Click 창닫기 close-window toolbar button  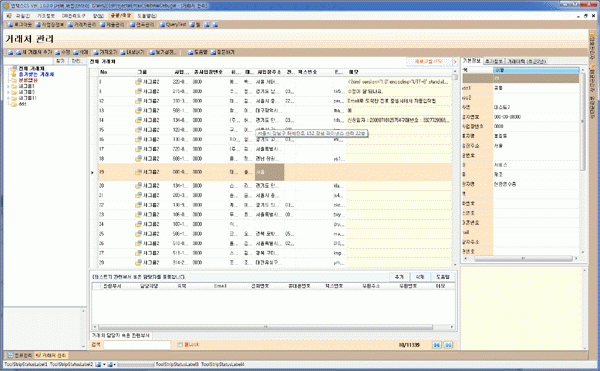[x=222, y=52]
